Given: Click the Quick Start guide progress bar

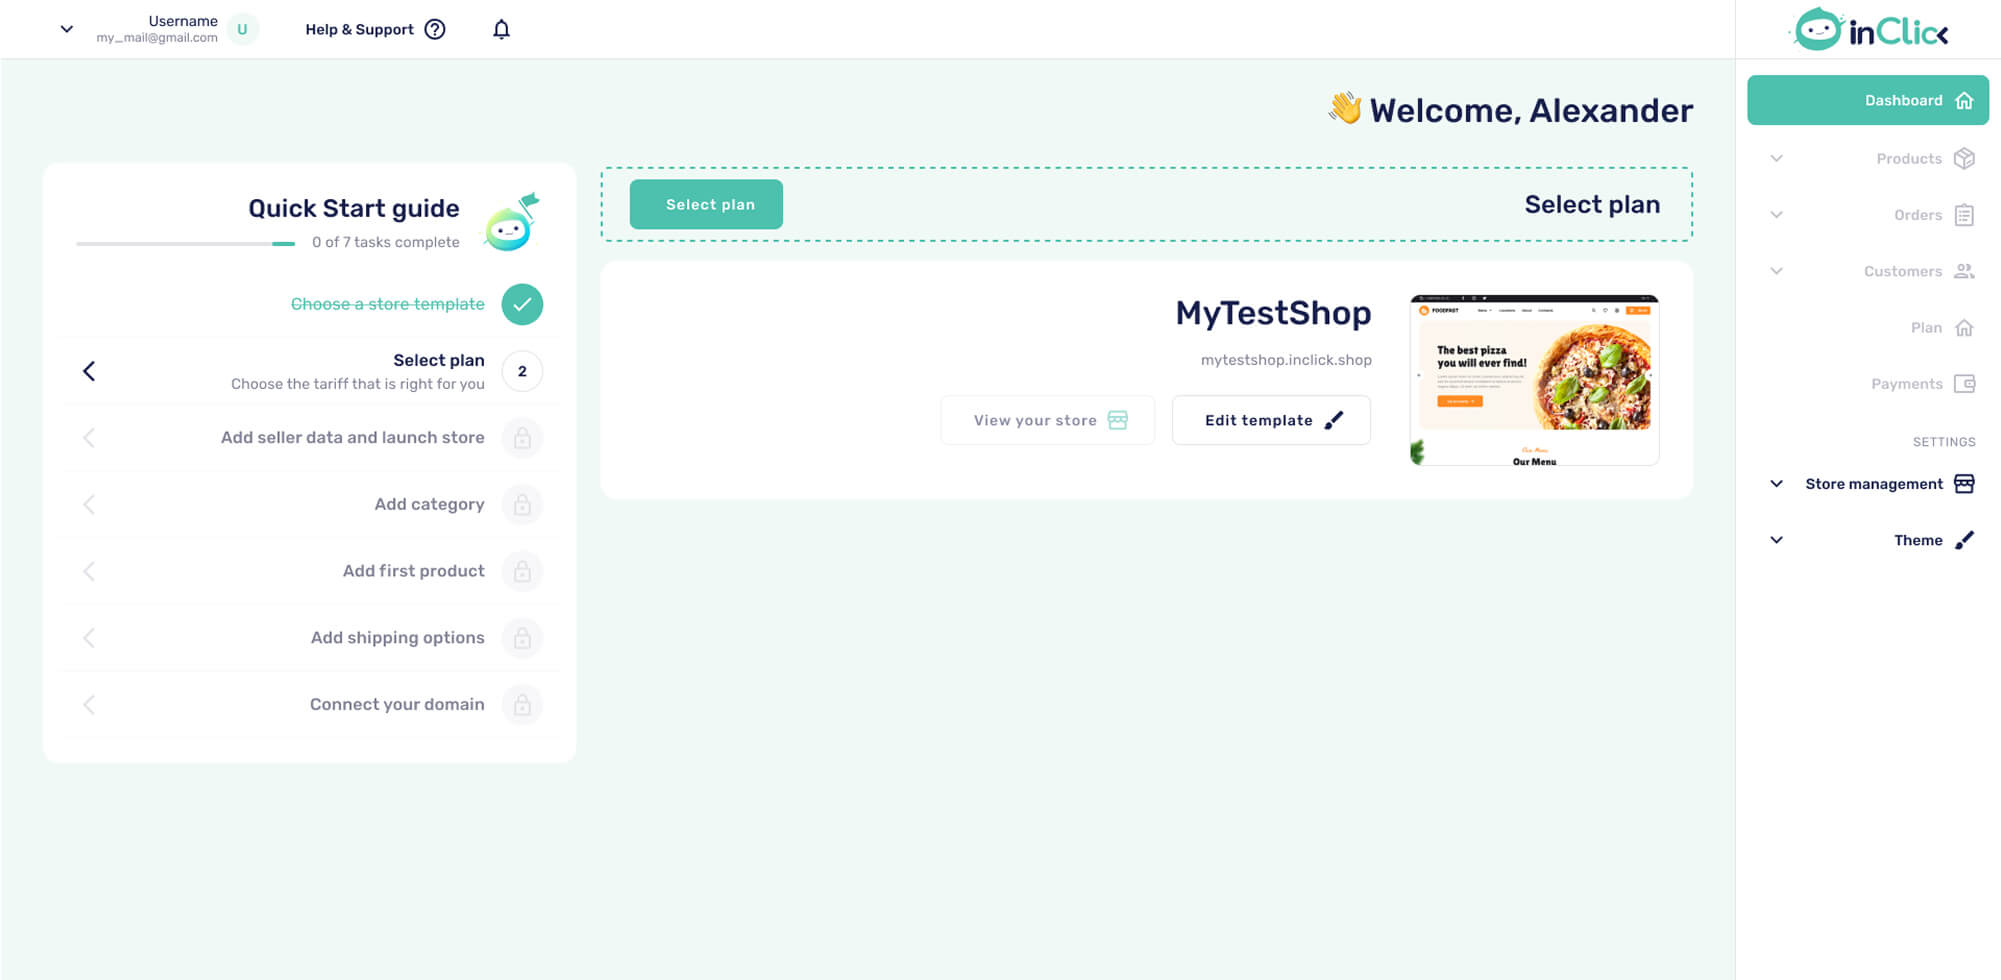Looking at the screenshot, I should (185, 243).
